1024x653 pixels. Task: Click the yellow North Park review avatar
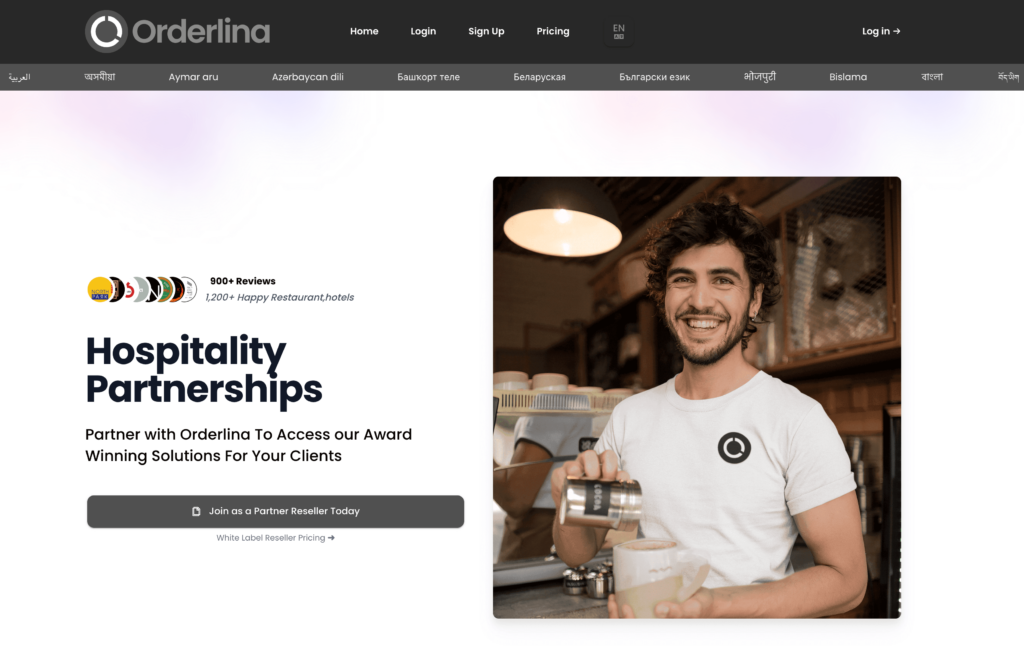pos(100,289)
